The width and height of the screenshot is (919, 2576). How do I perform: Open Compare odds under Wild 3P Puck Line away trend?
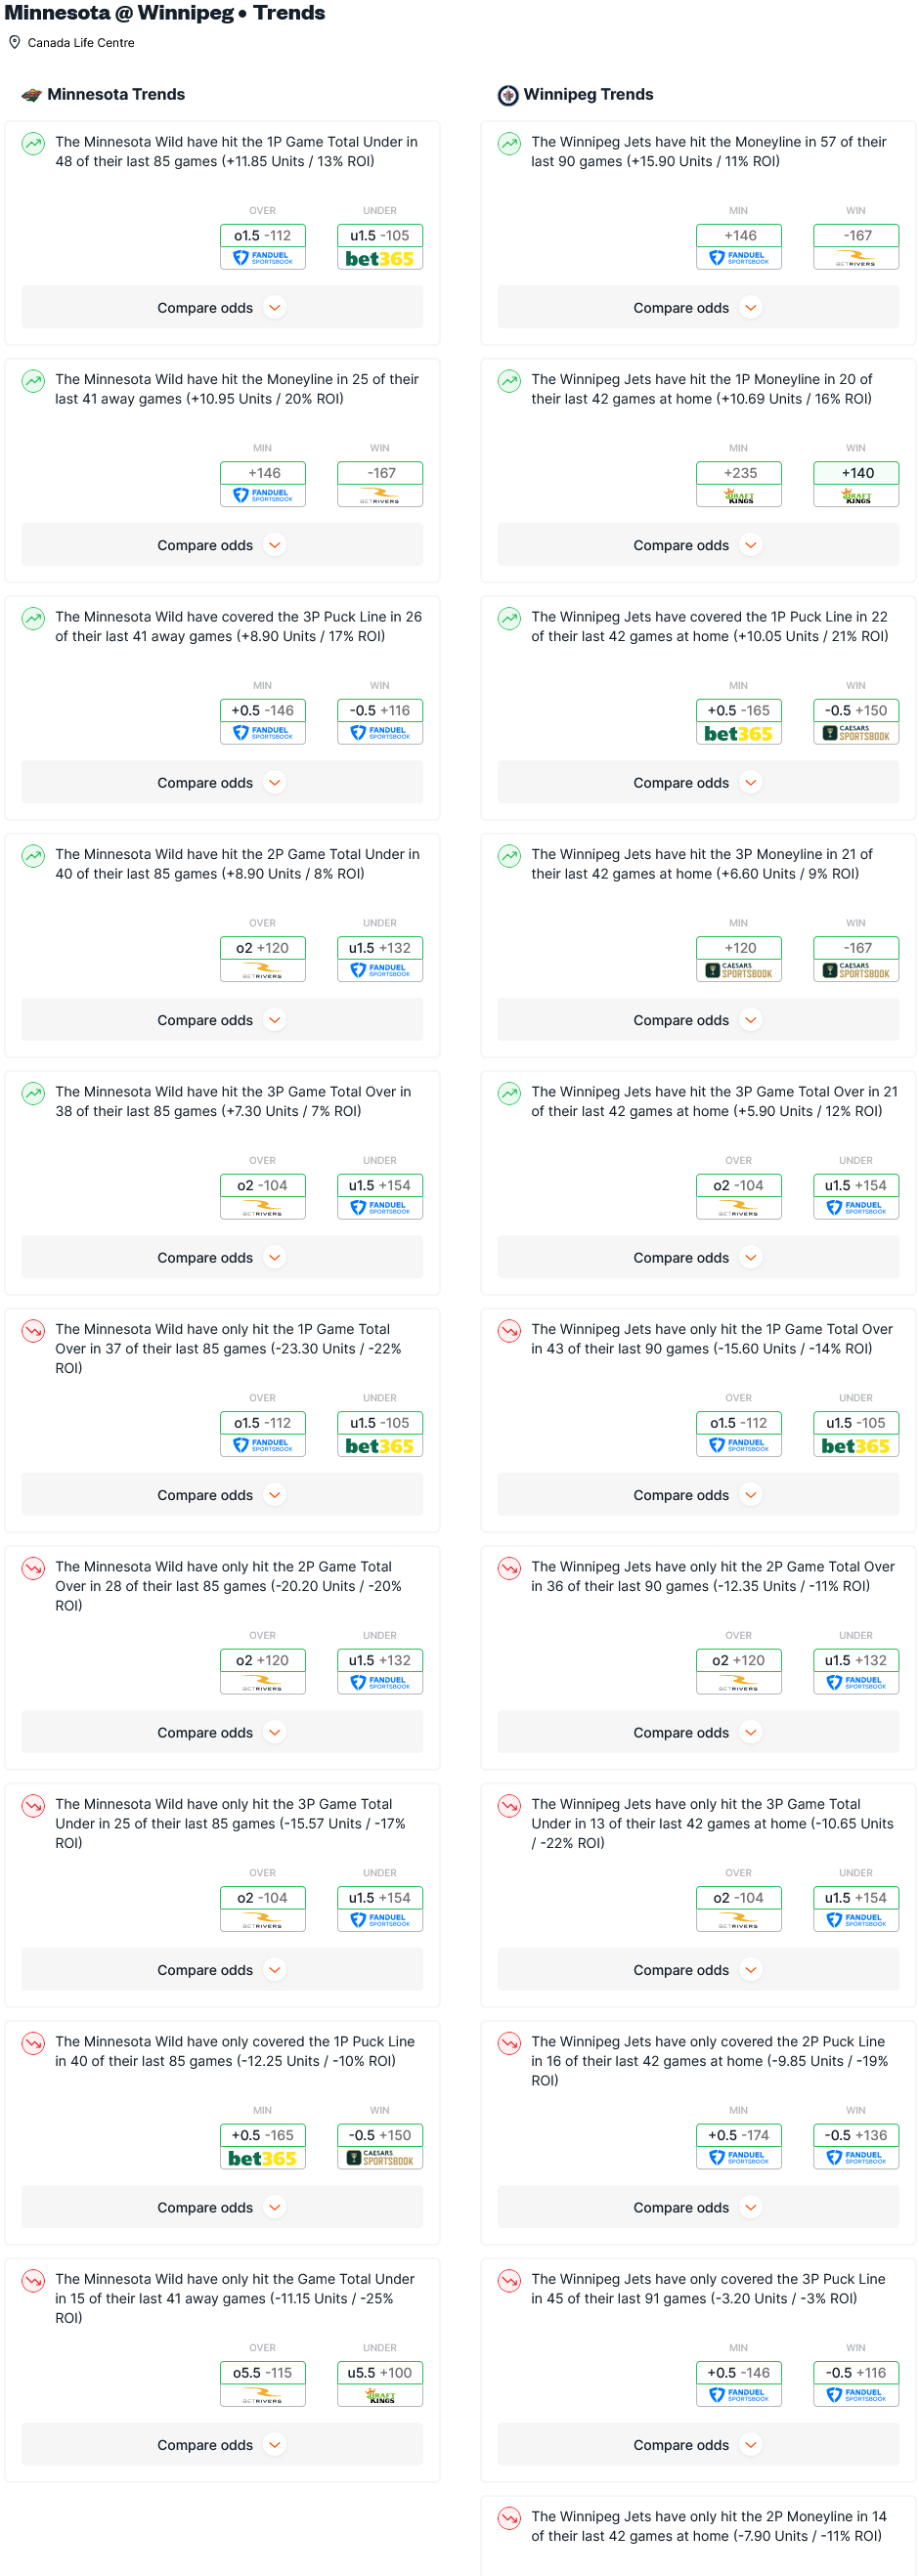pyautogui.click(x=221, y=783)
